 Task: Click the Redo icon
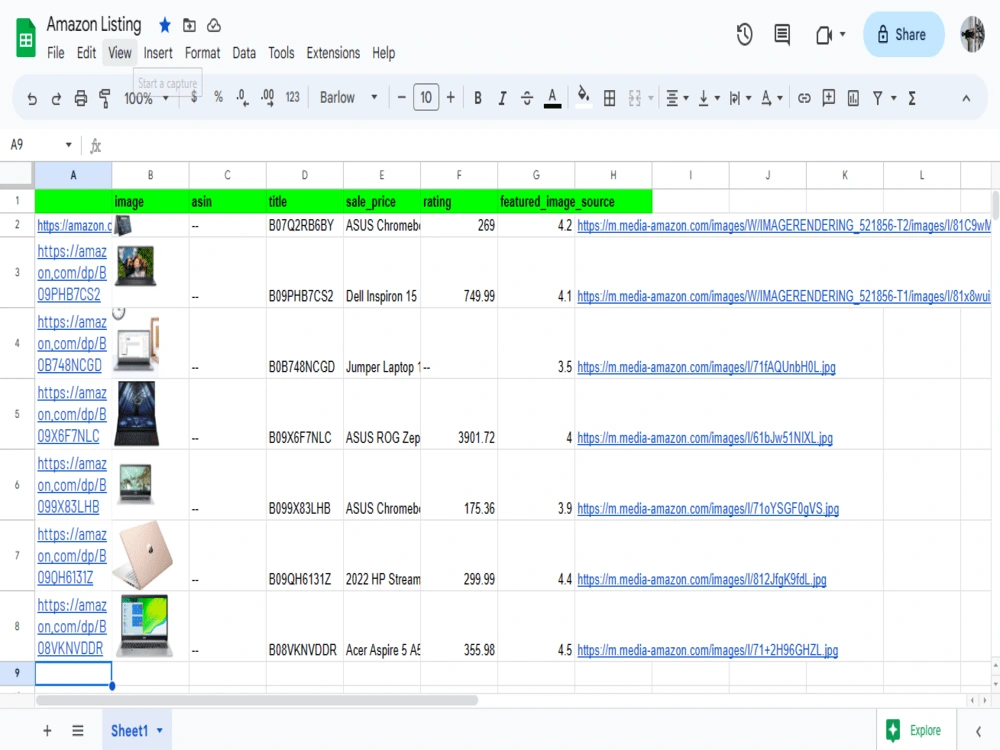56,98
